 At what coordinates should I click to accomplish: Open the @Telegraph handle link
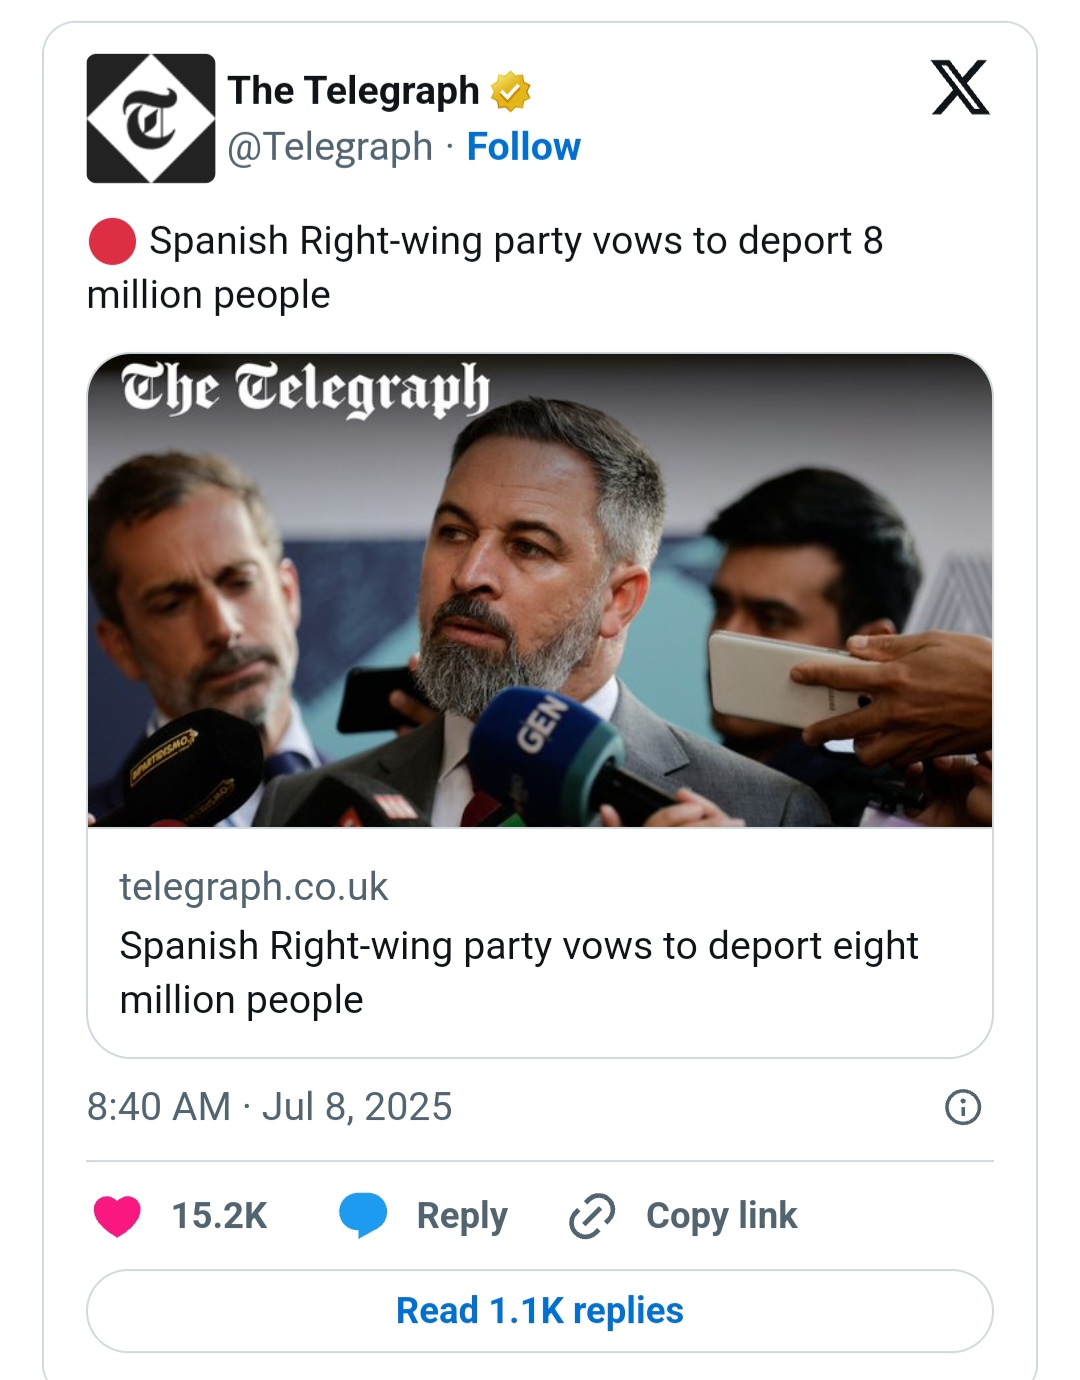tap(330, 147)
